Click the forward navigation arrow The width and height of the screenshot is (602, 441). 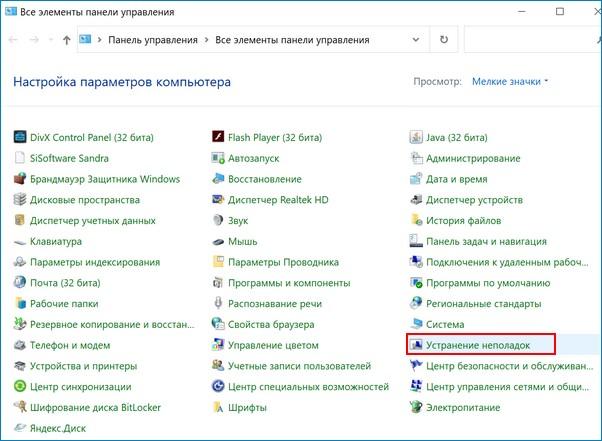coord(34,40)
